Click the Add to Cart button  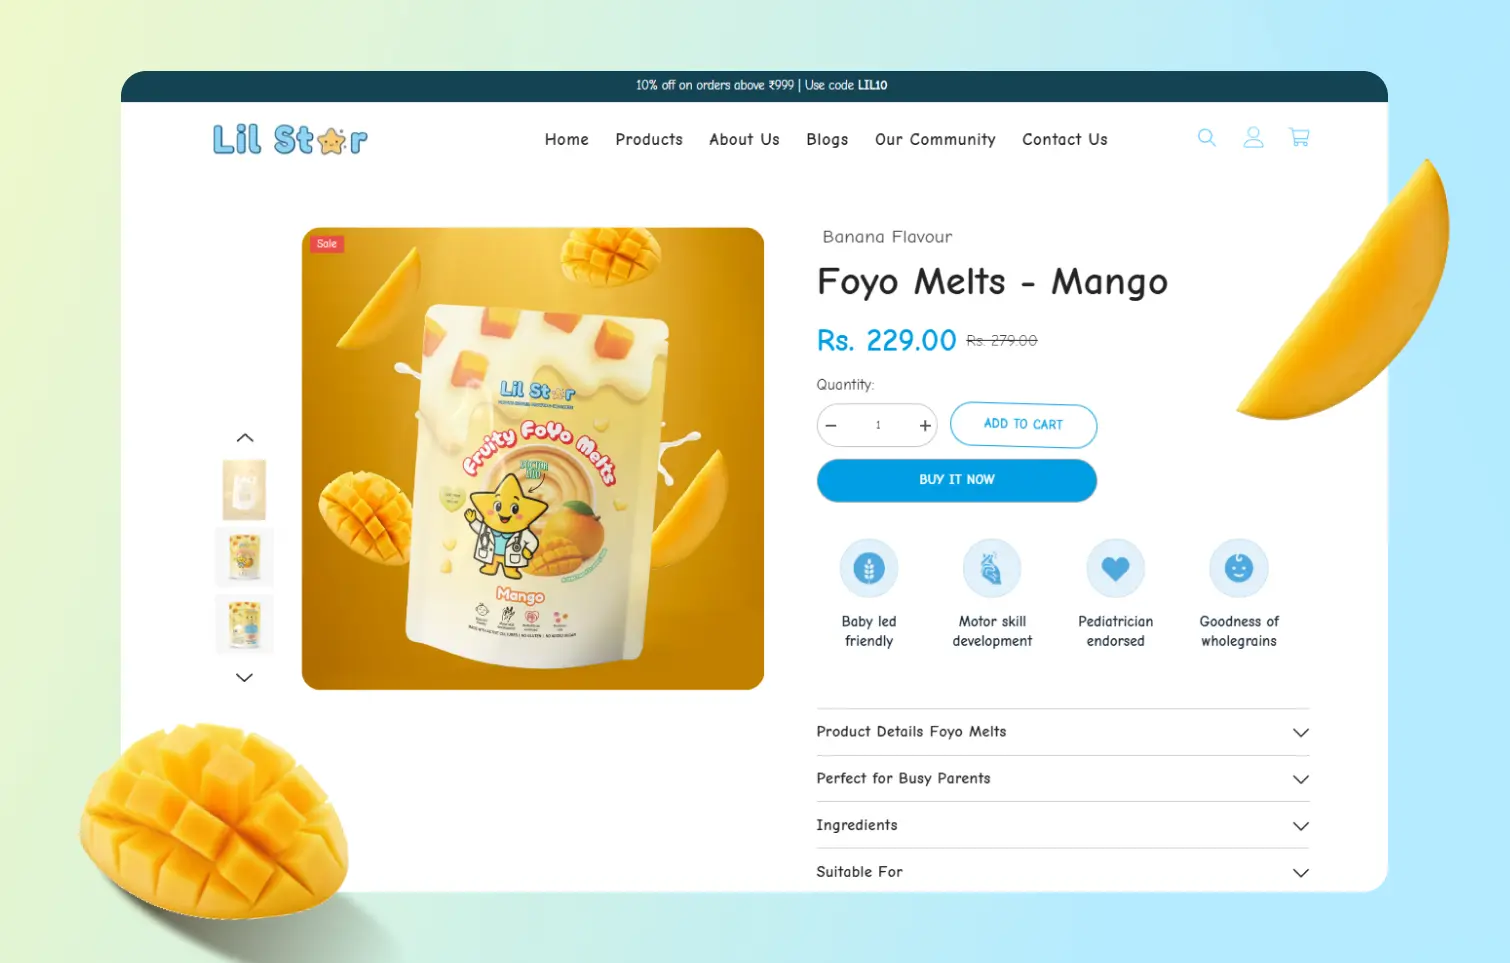point(1023,424)
